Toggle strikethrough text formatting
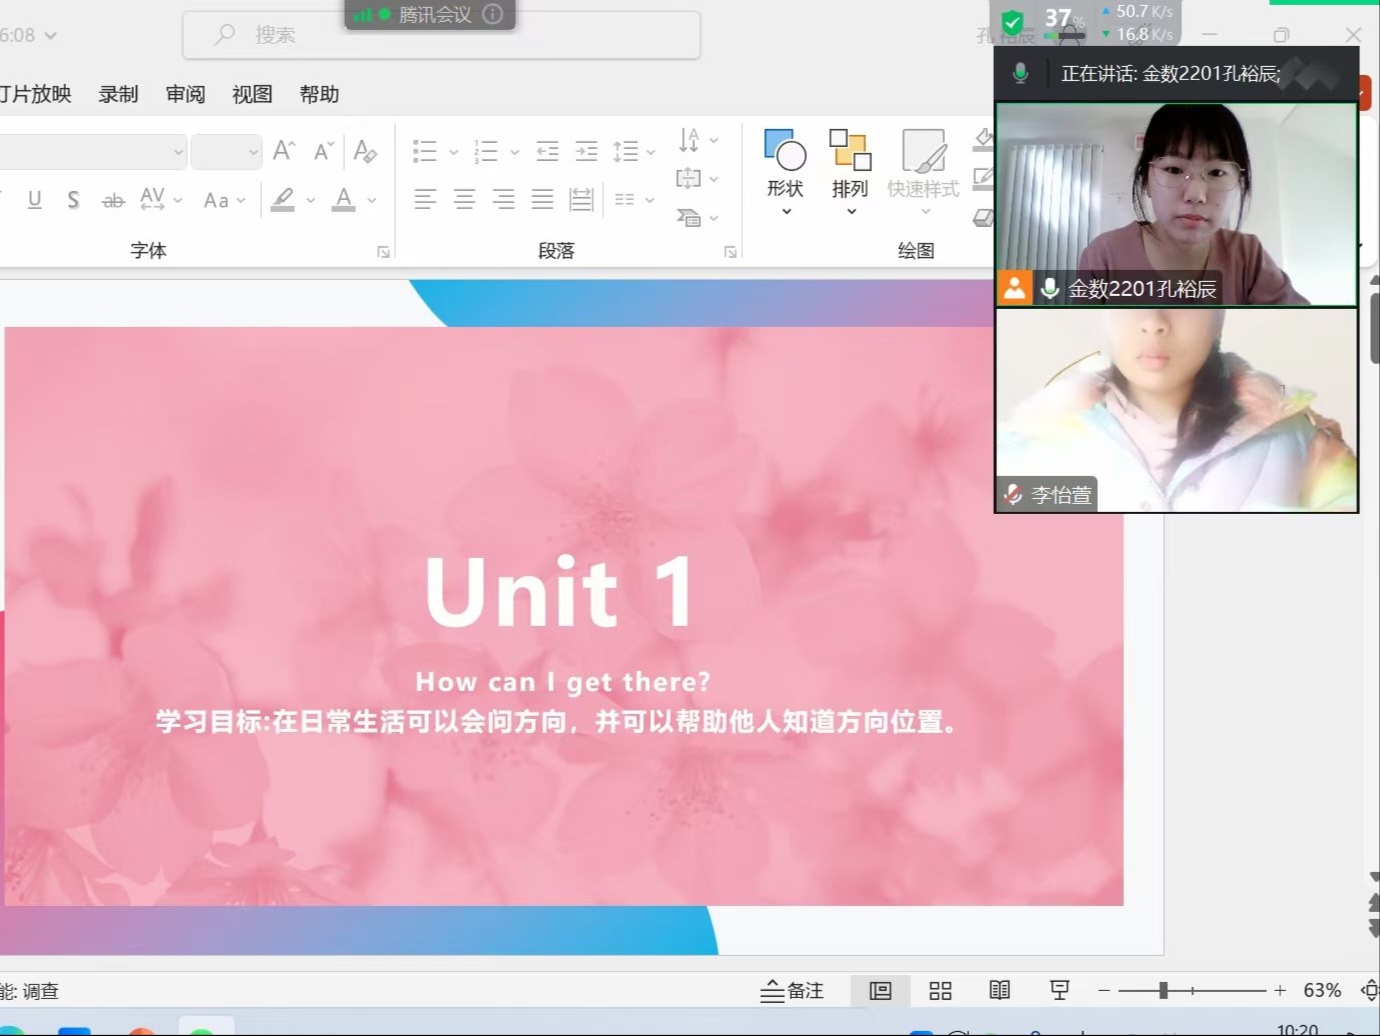The width and height of the screenshot is (1380, 1036). coord(113,200)
